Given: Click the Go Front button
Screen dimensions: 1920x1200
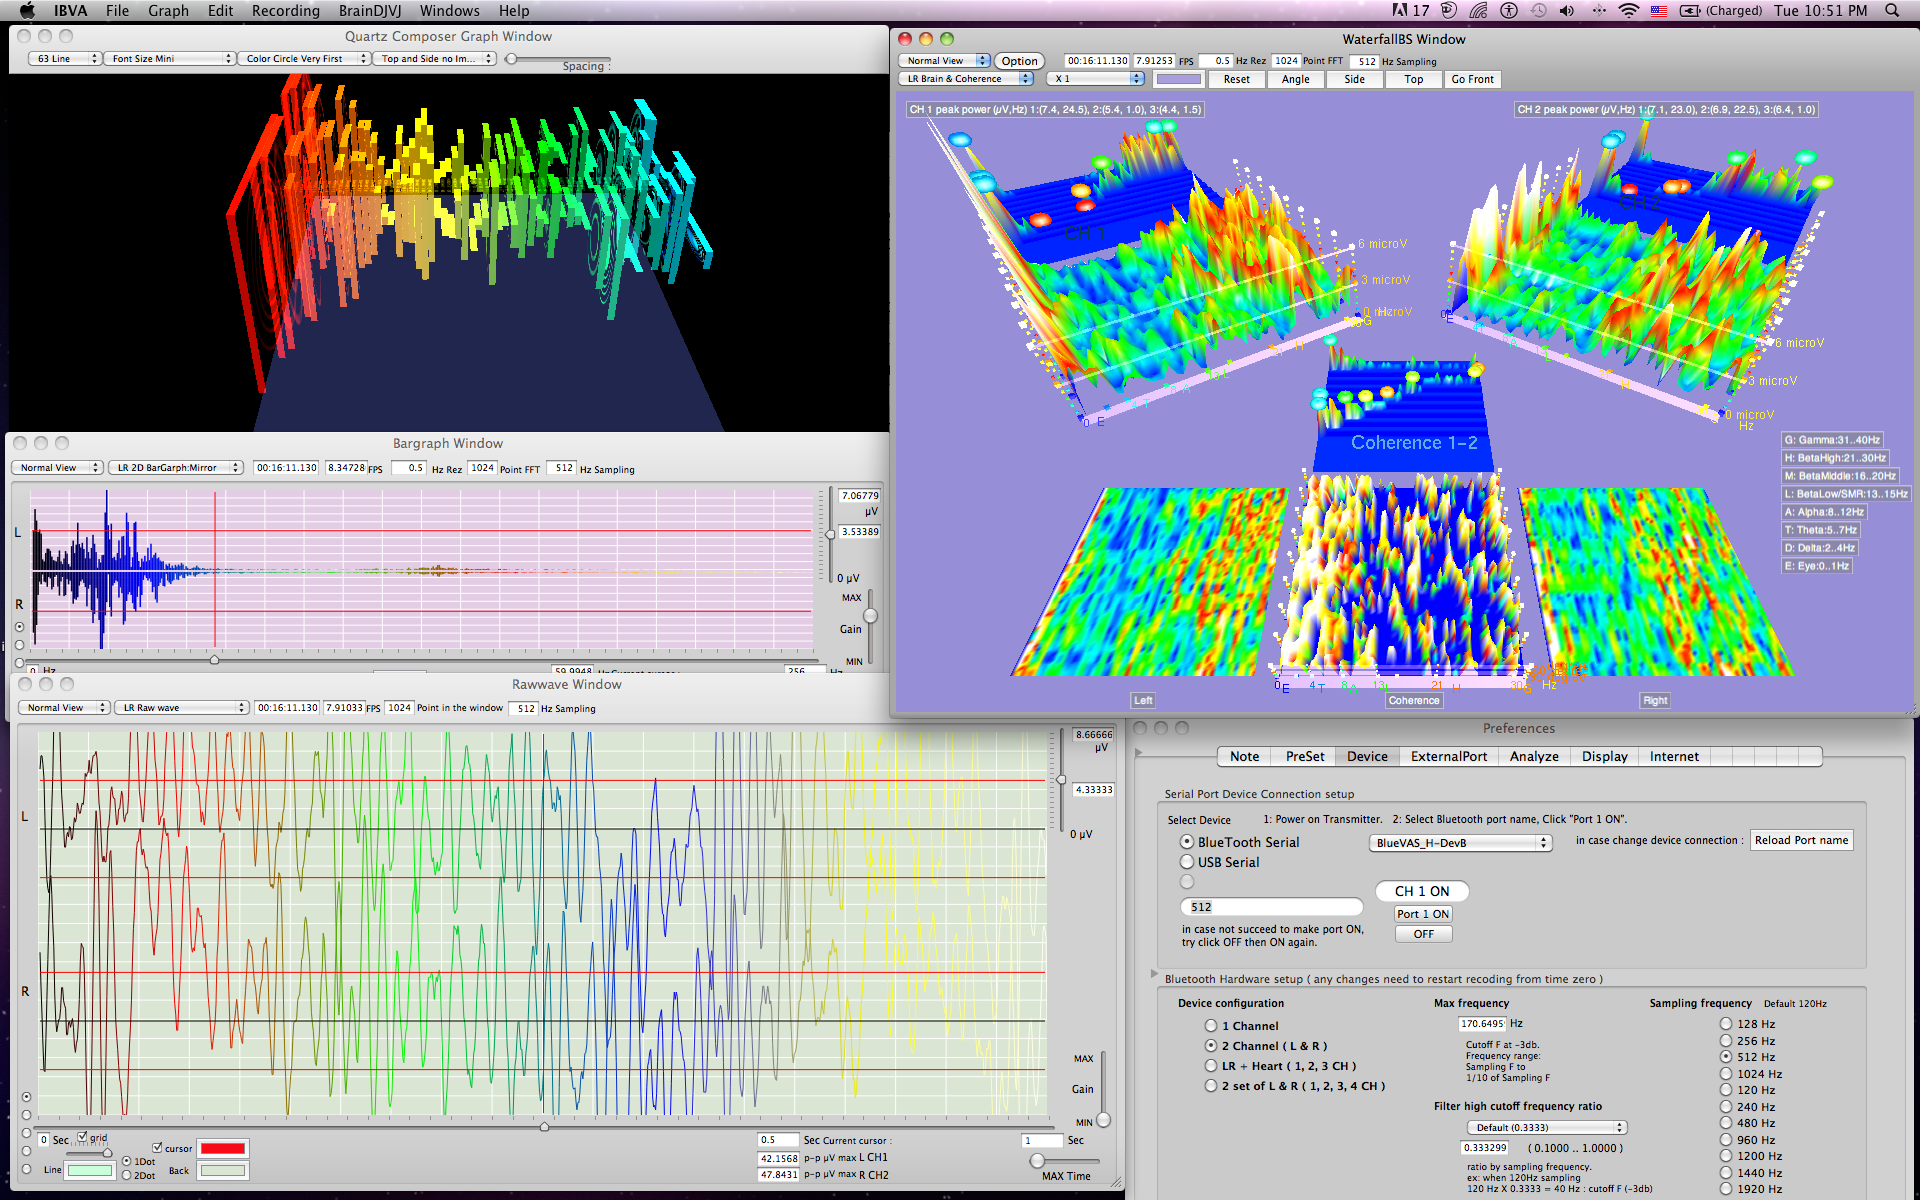Looking at the screenshot, I should click(x=1472, y=79).
